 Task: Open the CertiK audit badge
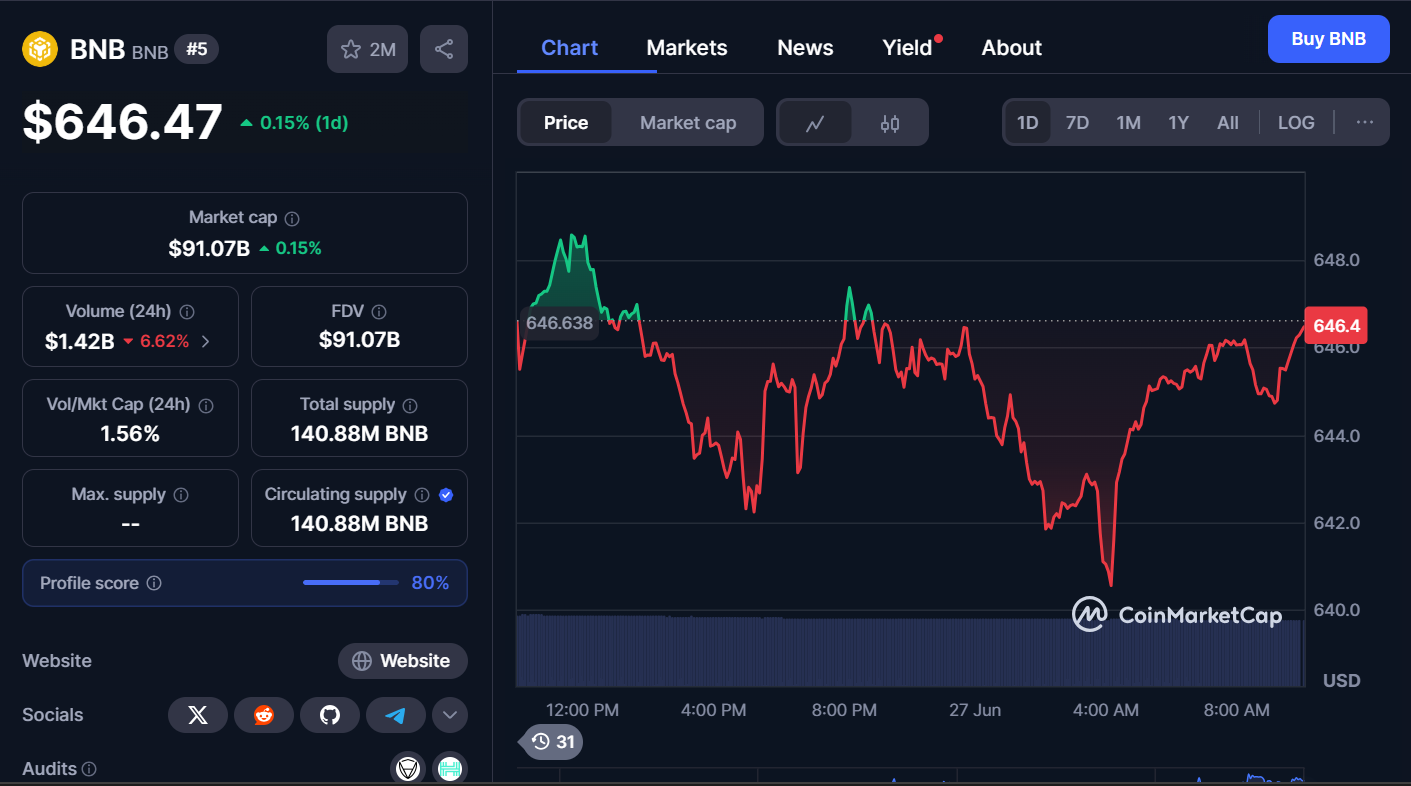[406, 768]
